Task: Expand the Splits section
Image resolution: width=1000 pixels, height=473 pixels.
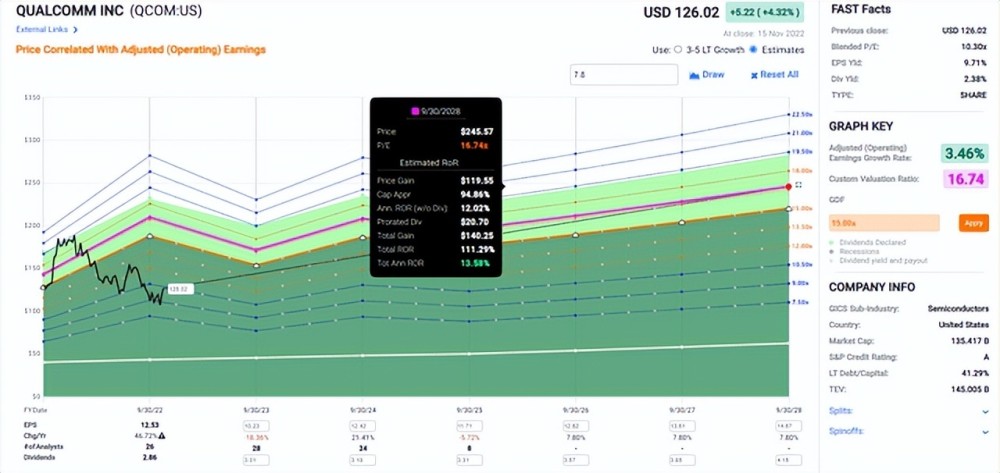Action: click(985, 411)
